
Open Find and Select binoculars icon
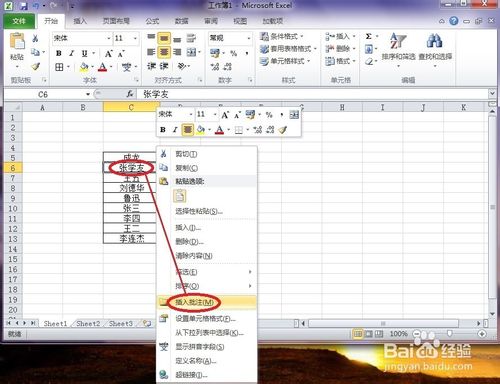coord(435,41)
